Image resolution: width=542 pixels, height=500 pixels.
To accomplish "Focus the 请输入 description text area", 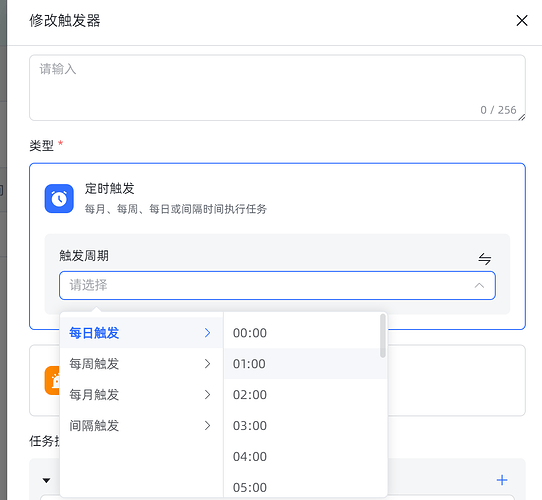I will (x=277, y=88).
